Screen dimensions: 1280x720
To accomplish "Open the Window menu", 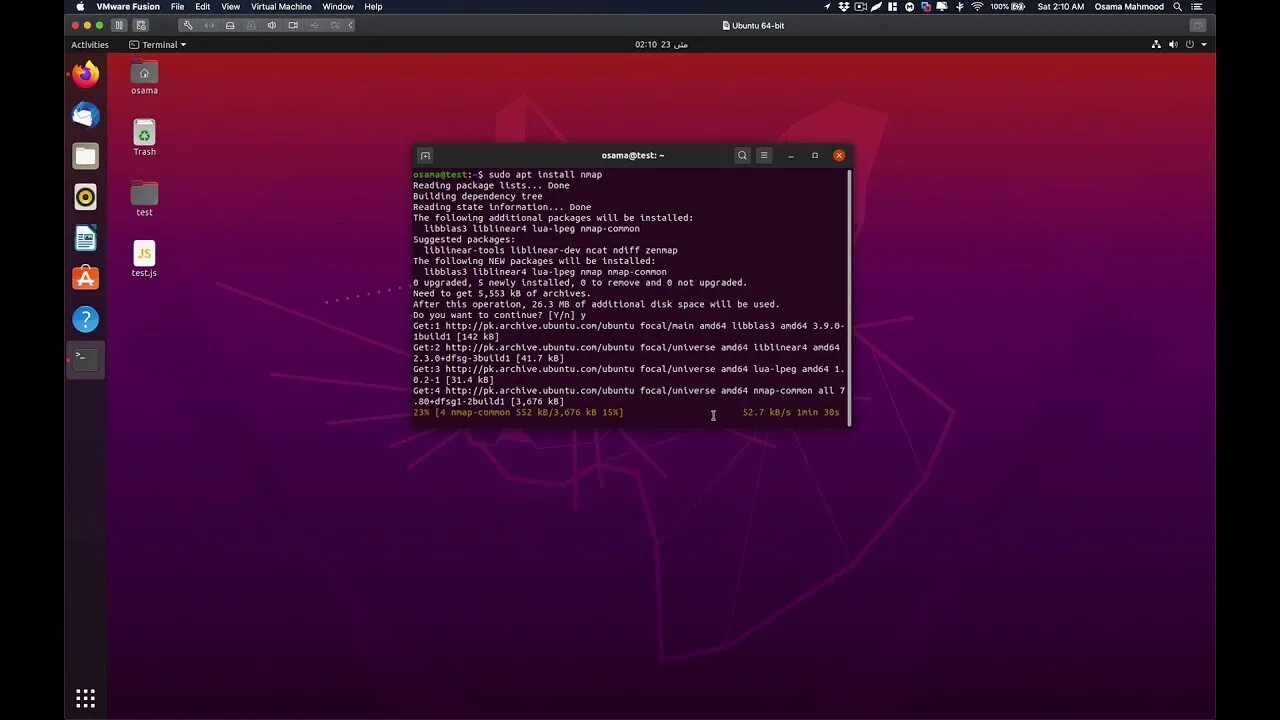I will tap(338, 7).
